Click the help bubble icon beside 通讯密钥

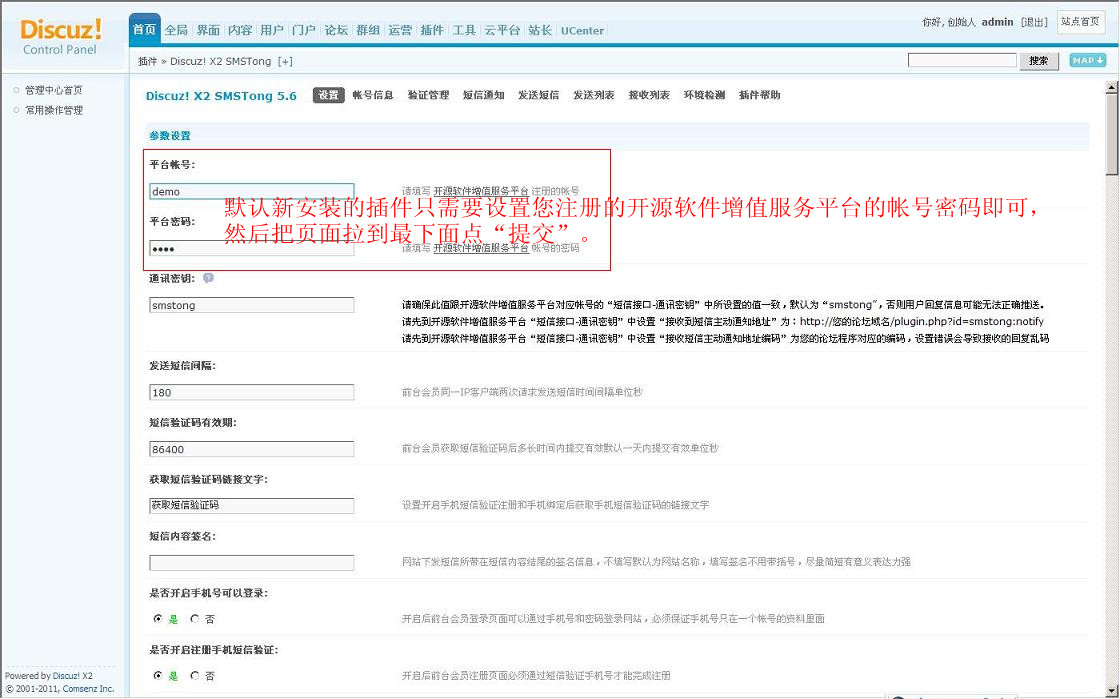tap(208, 278)
